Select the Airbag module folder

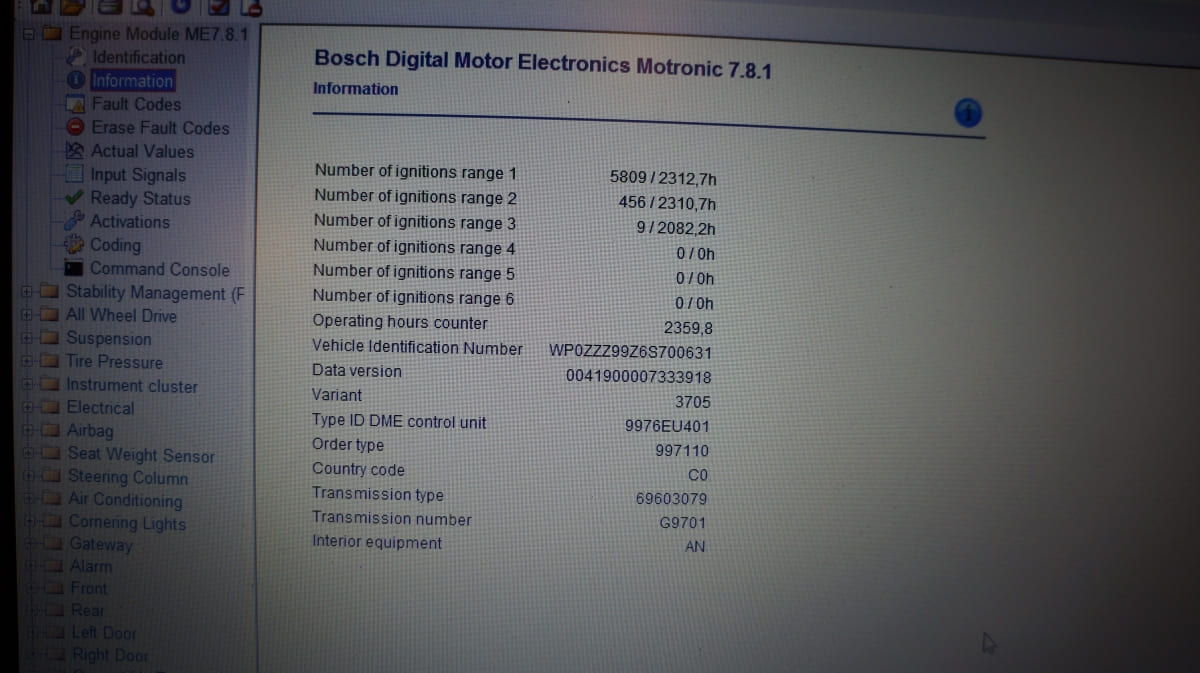click(89, 431)
